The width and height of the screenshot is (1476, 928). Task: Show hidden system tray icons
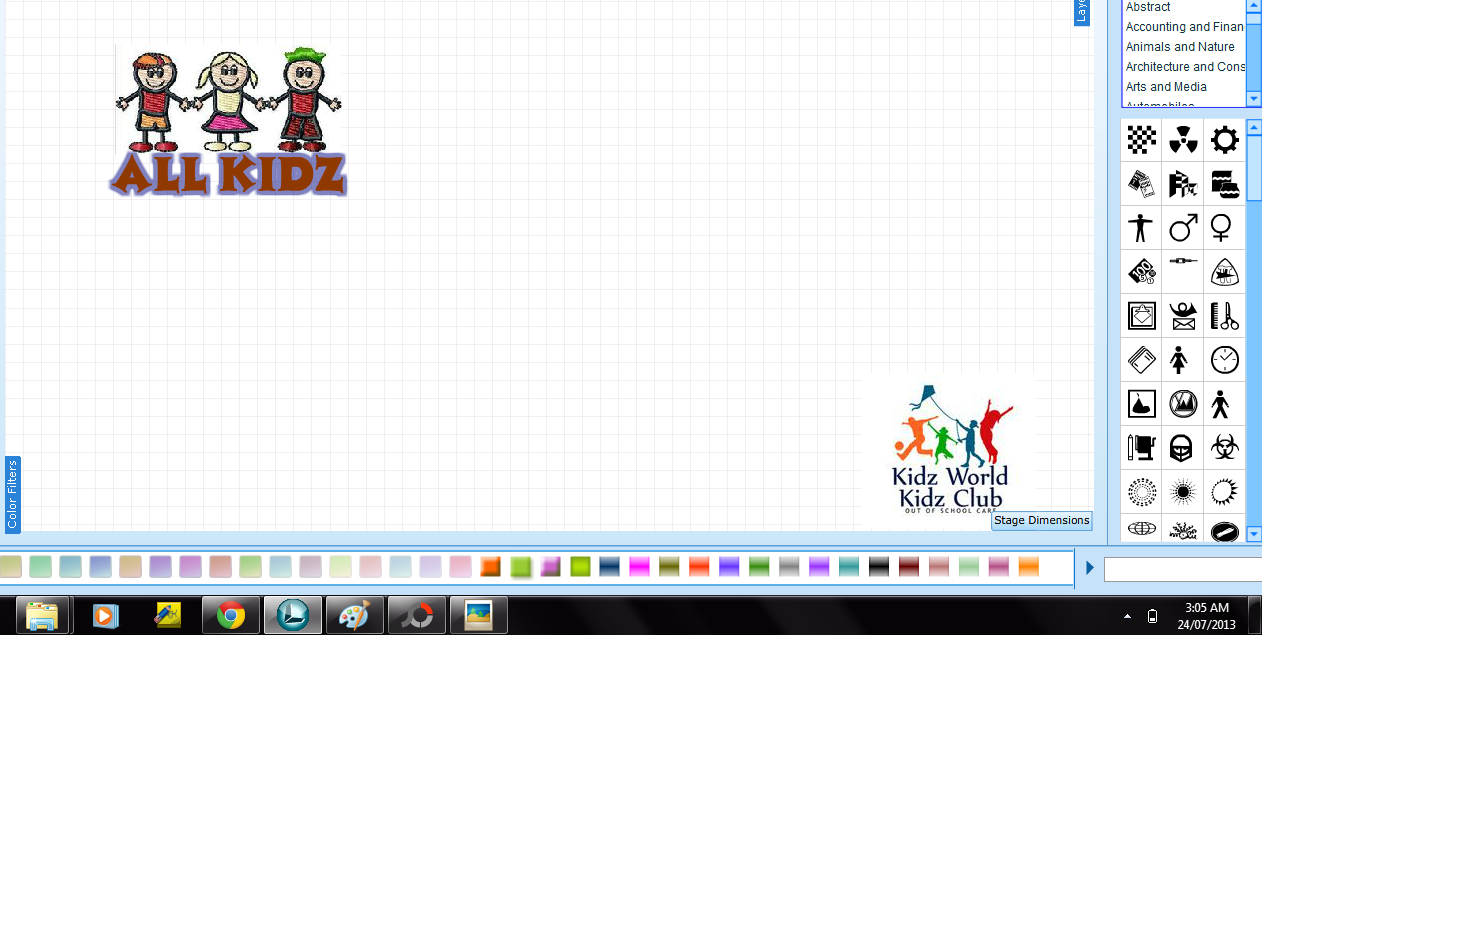(x=1127, y=616)
